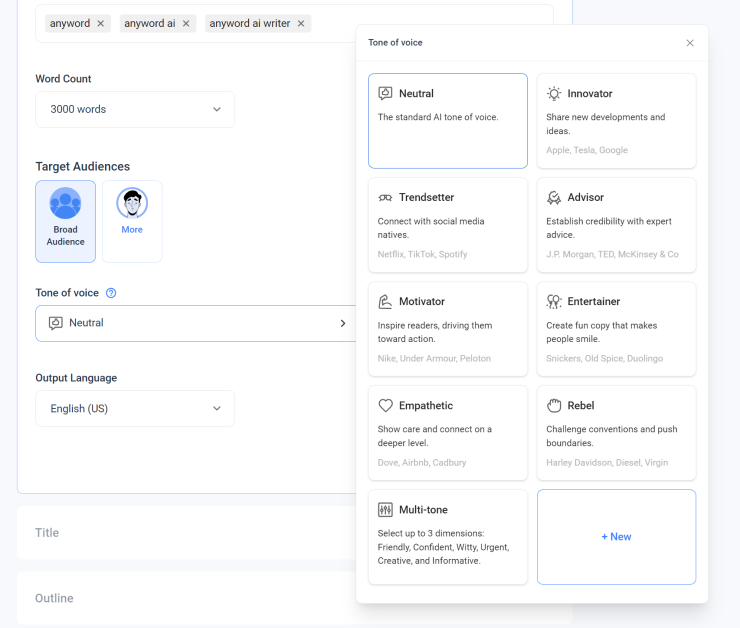Click the Entertainer balloons icon
This screenshot has height=628, width=740.
point(554,301)
